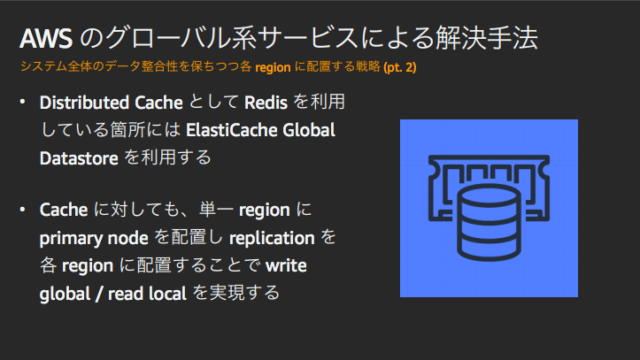Click the ElastiCache database icon
The image size is (640, 360).
pos(489,208)
